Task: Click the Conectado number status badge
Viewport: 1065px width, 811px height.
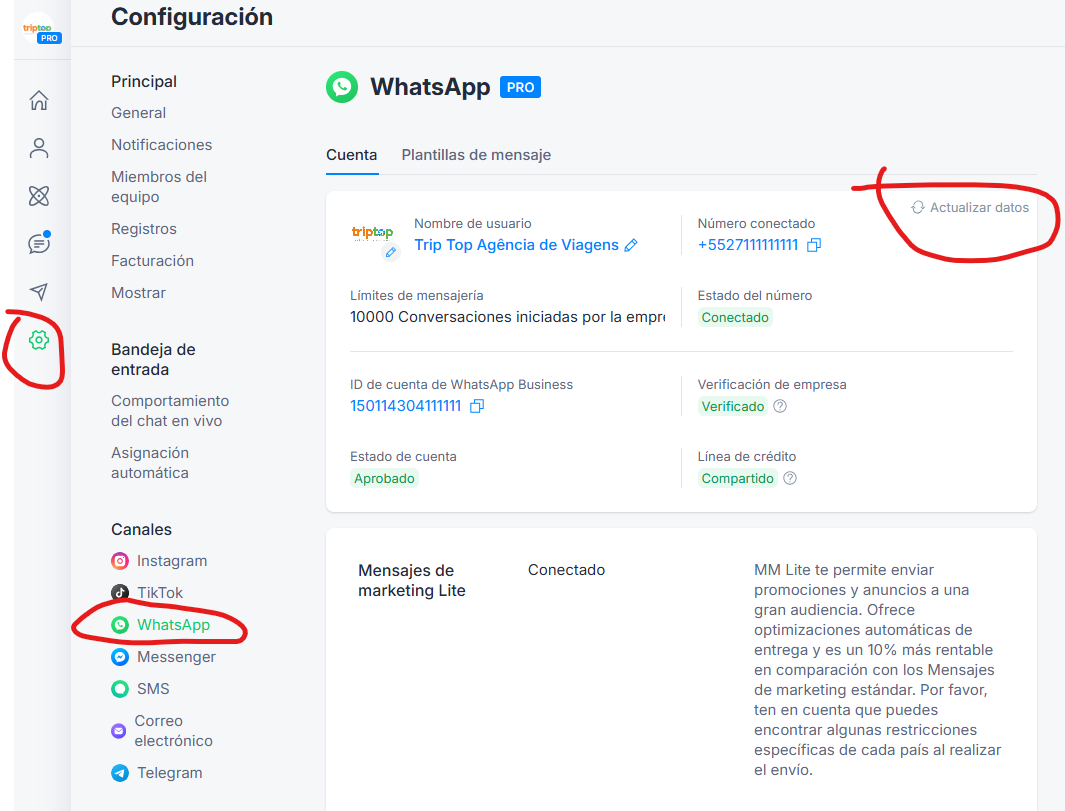Action: tap(735, 317)
